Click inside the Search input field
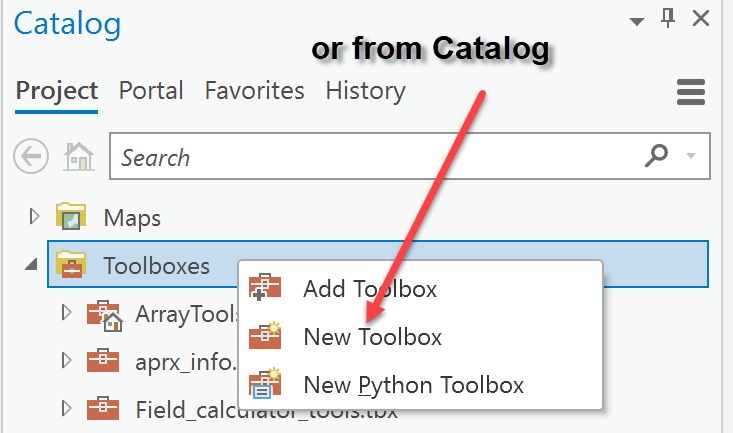The height and width of the screenshot is (433, 733). coord(374,157)
